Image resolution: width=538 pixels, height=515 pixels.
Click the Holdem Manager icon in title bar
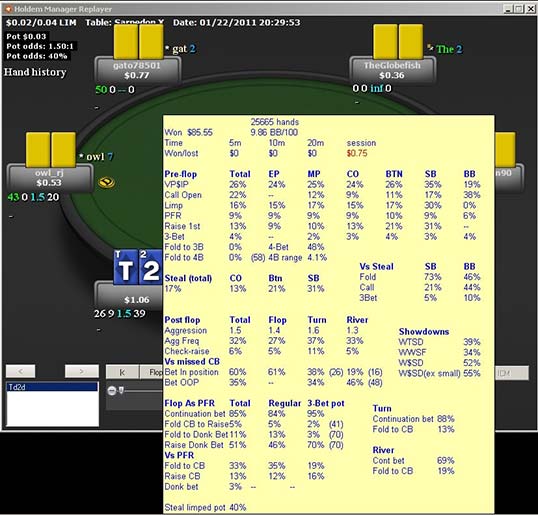[9, 9]
